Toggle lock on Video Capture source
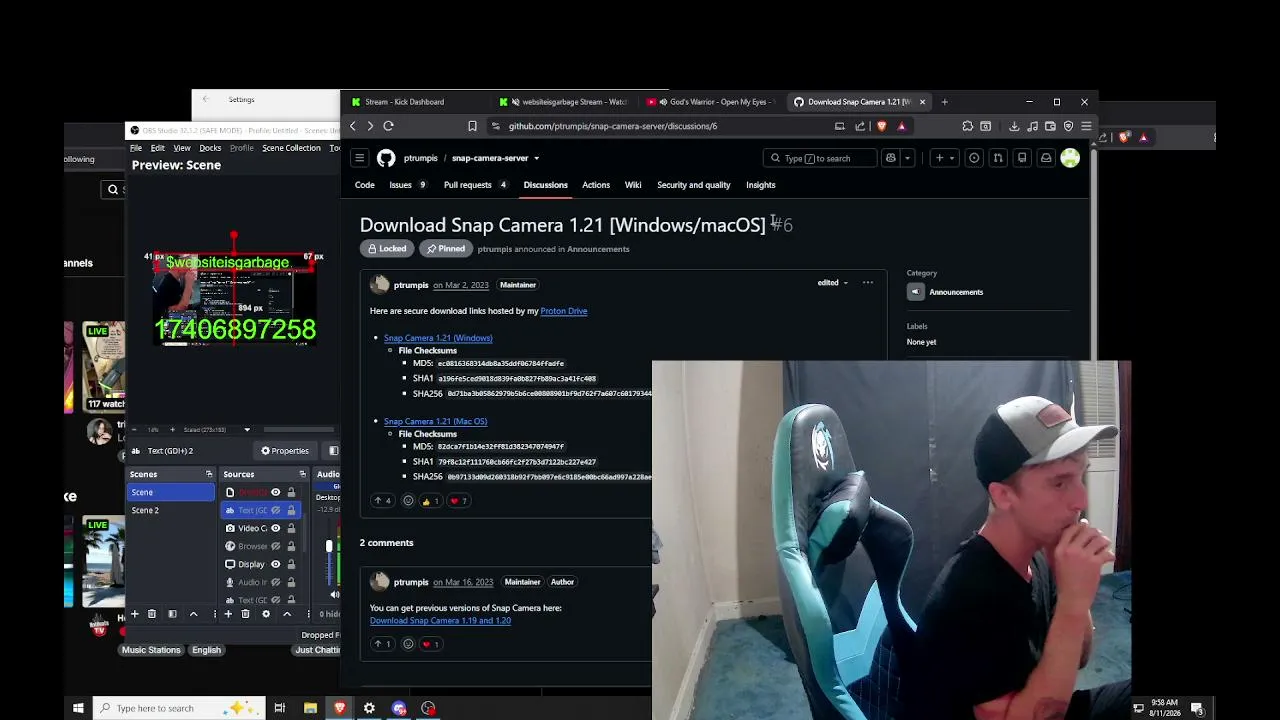 pos(291,528)
